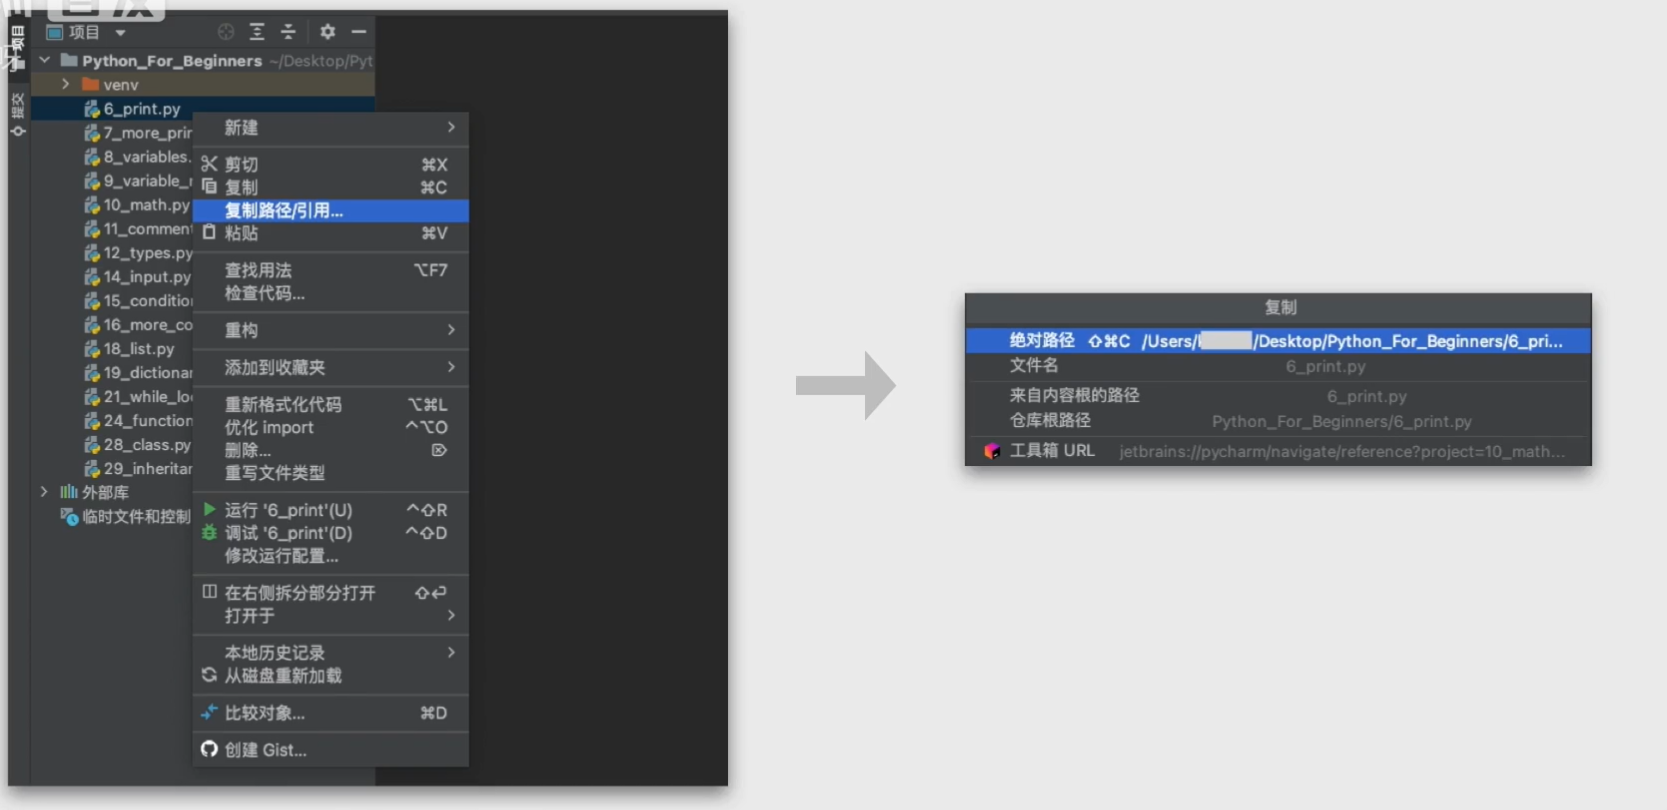Viewport: 1667px width, 810px height.
Task: Expand the venv folder
Action: pyautogui.click(x=66, y=84)
